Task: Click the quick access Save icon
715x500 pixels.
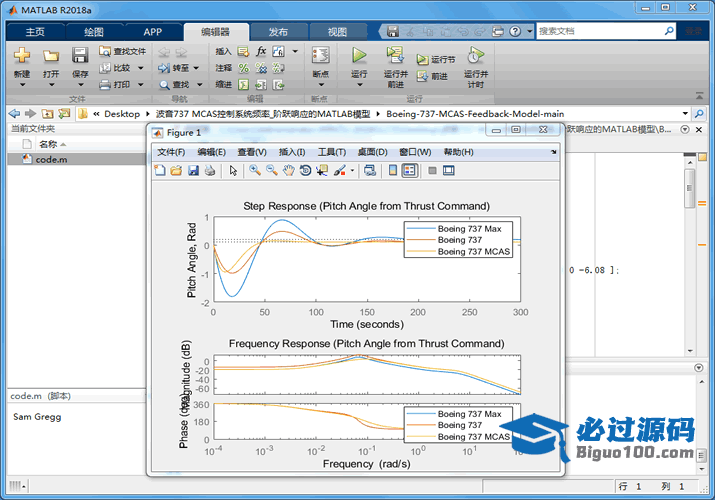Action: pos(393,31)
